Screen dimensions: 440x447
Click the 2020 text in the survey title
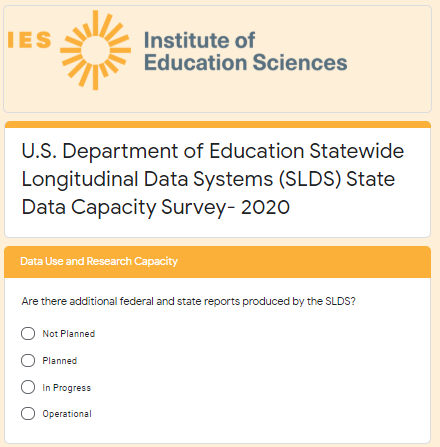point(265,207)
